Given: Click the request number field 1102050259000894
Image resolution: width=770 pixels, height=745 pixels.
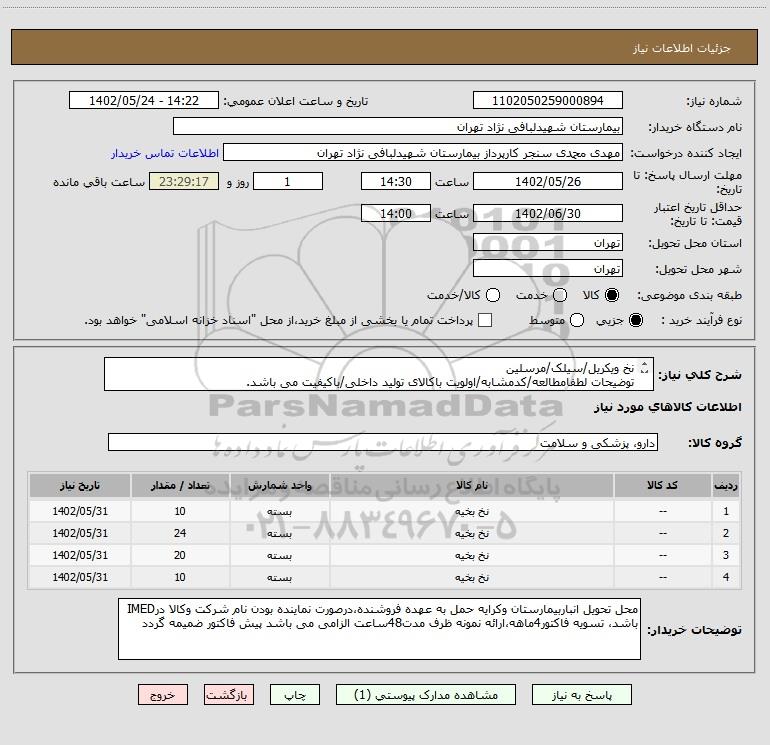Looking at the screenshot, I should point(547,101).
